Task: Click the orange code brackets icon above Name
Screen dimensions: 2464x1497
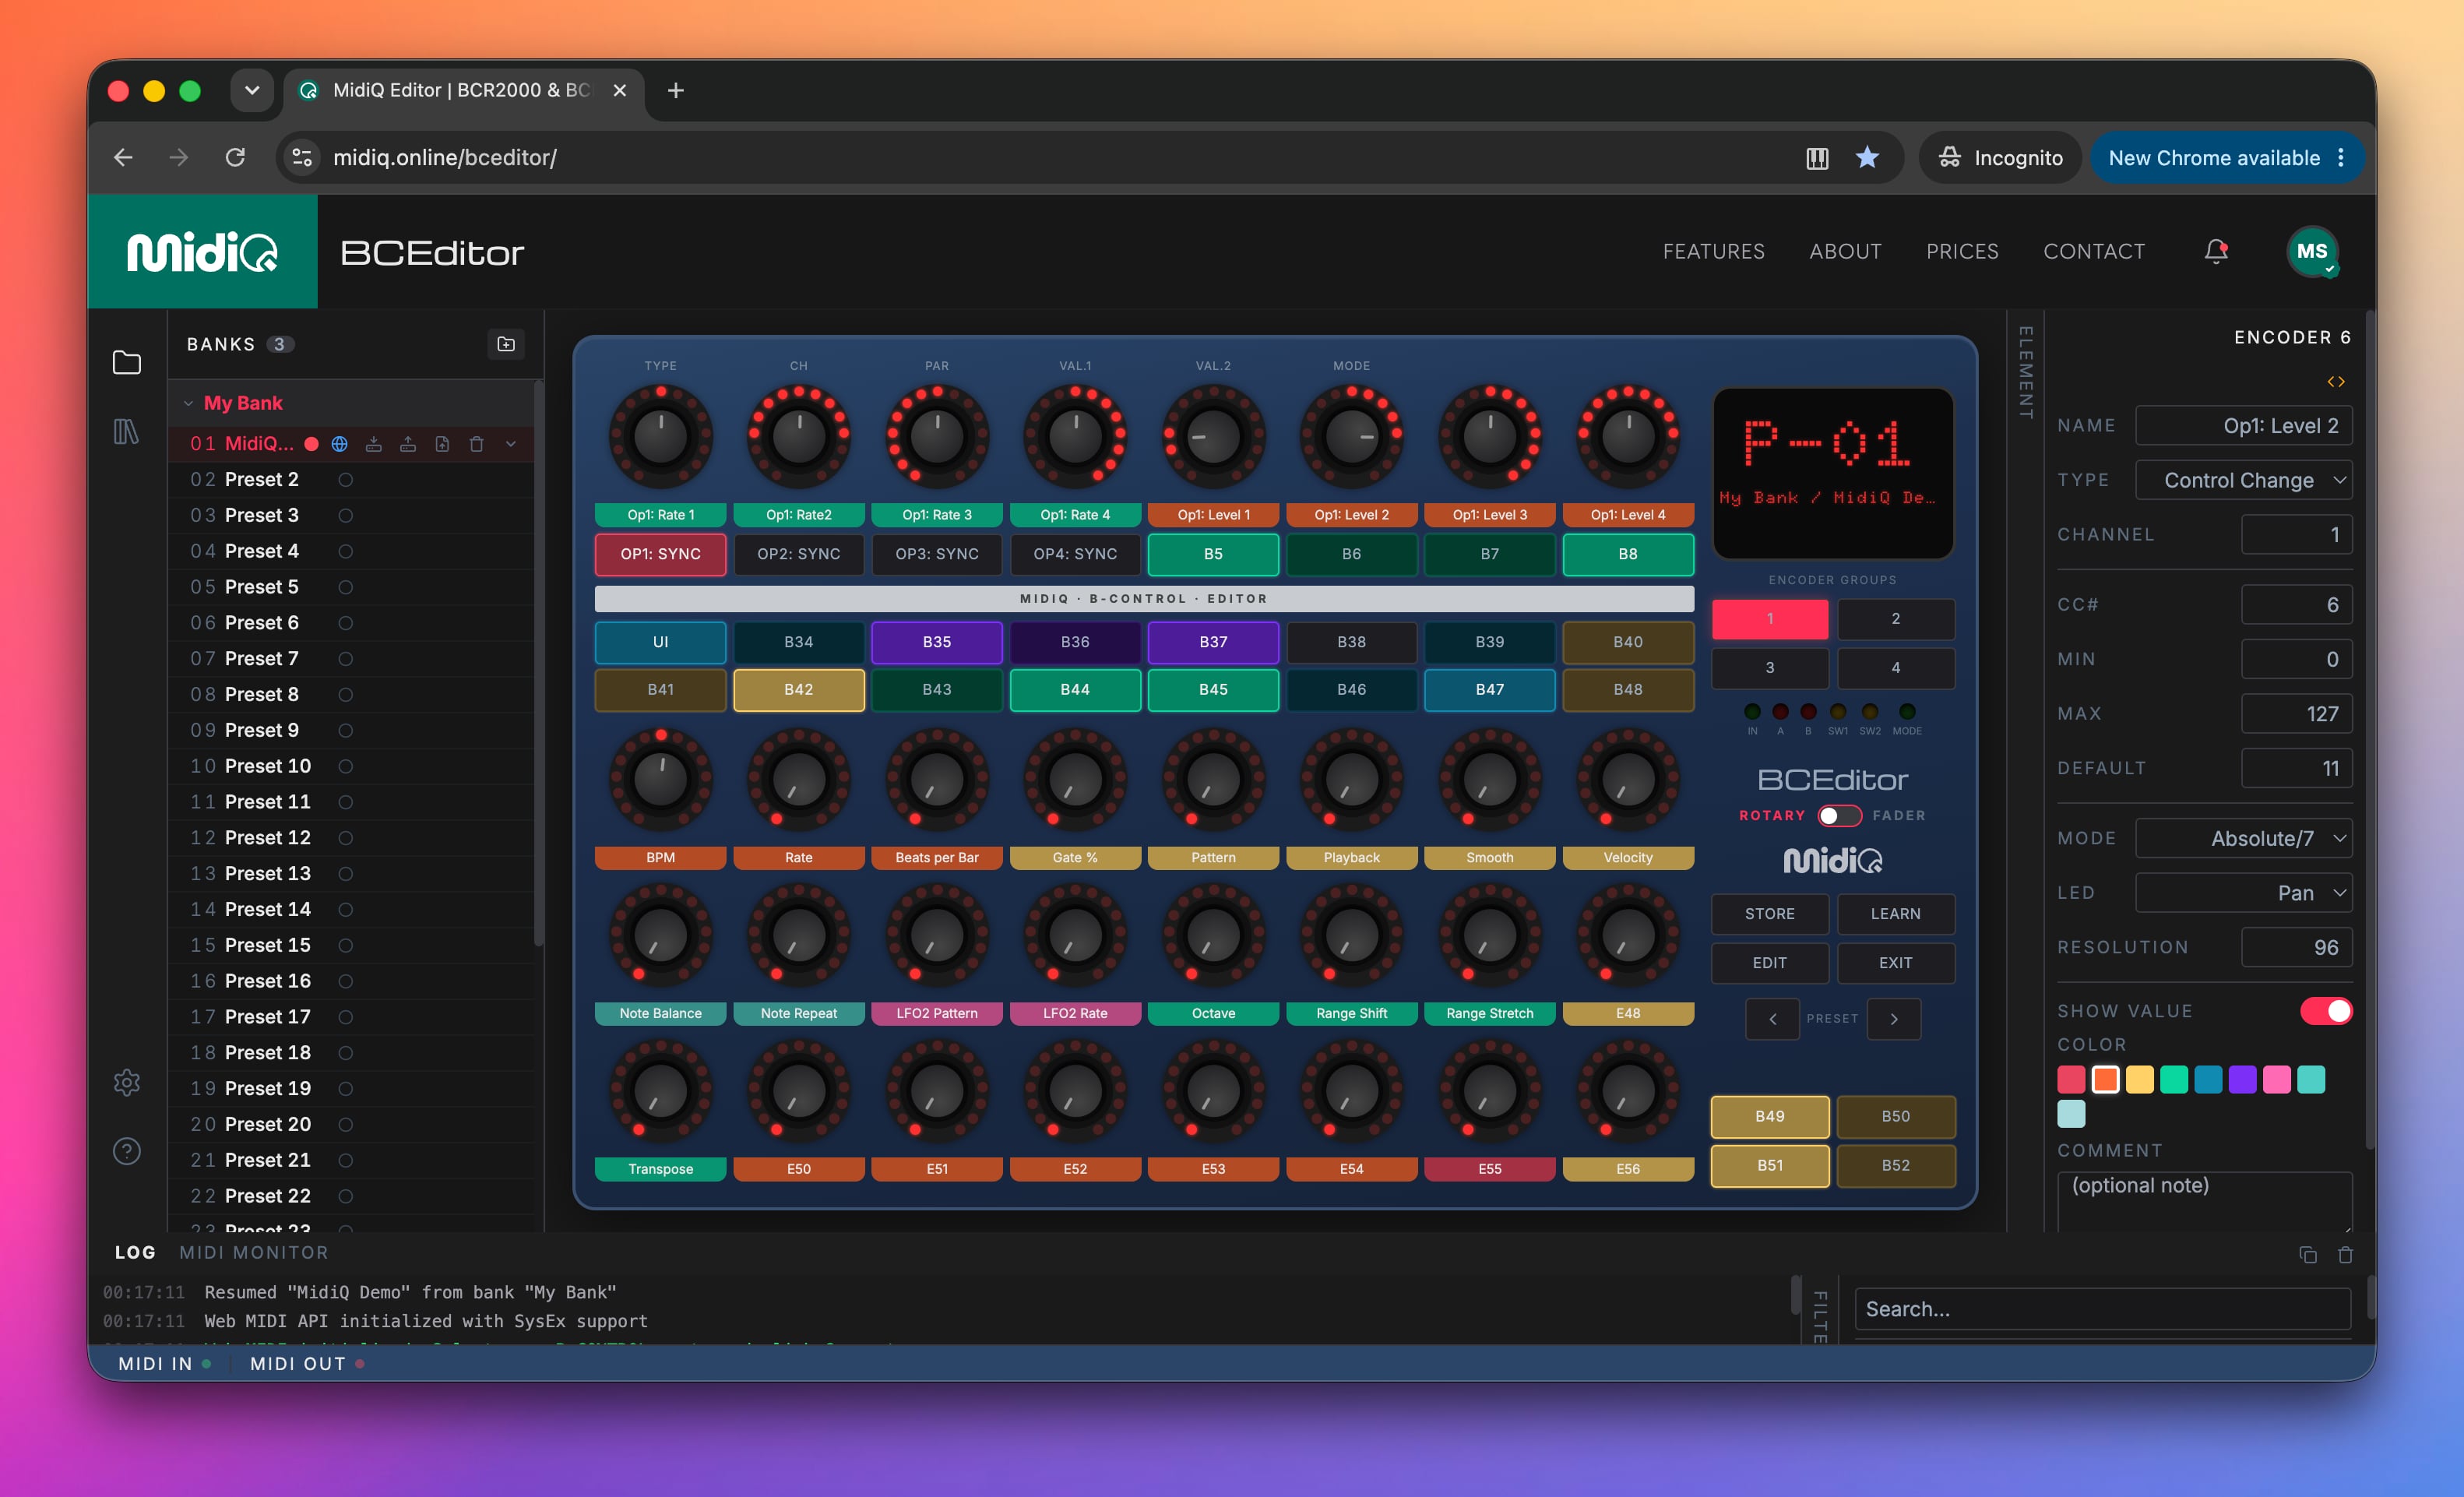Action: pos(2336,381)
